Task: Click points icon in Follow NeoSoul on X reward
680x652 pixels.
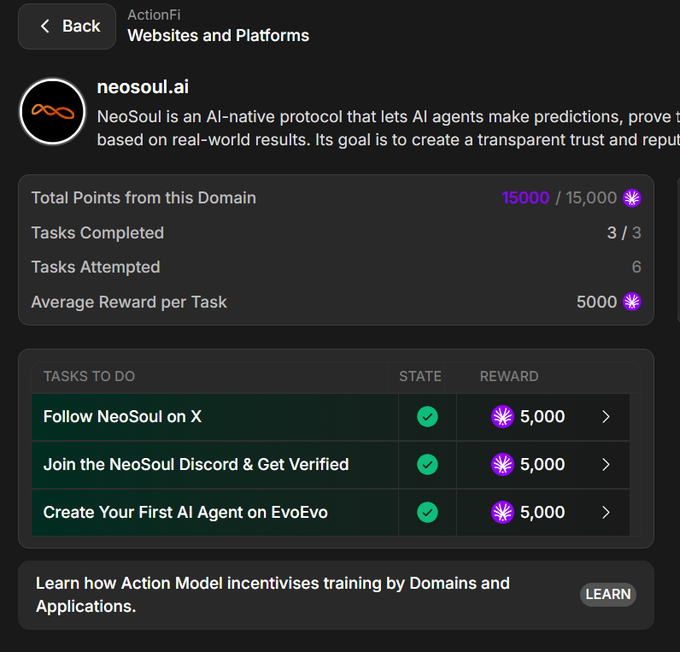Action: point(503,417)
